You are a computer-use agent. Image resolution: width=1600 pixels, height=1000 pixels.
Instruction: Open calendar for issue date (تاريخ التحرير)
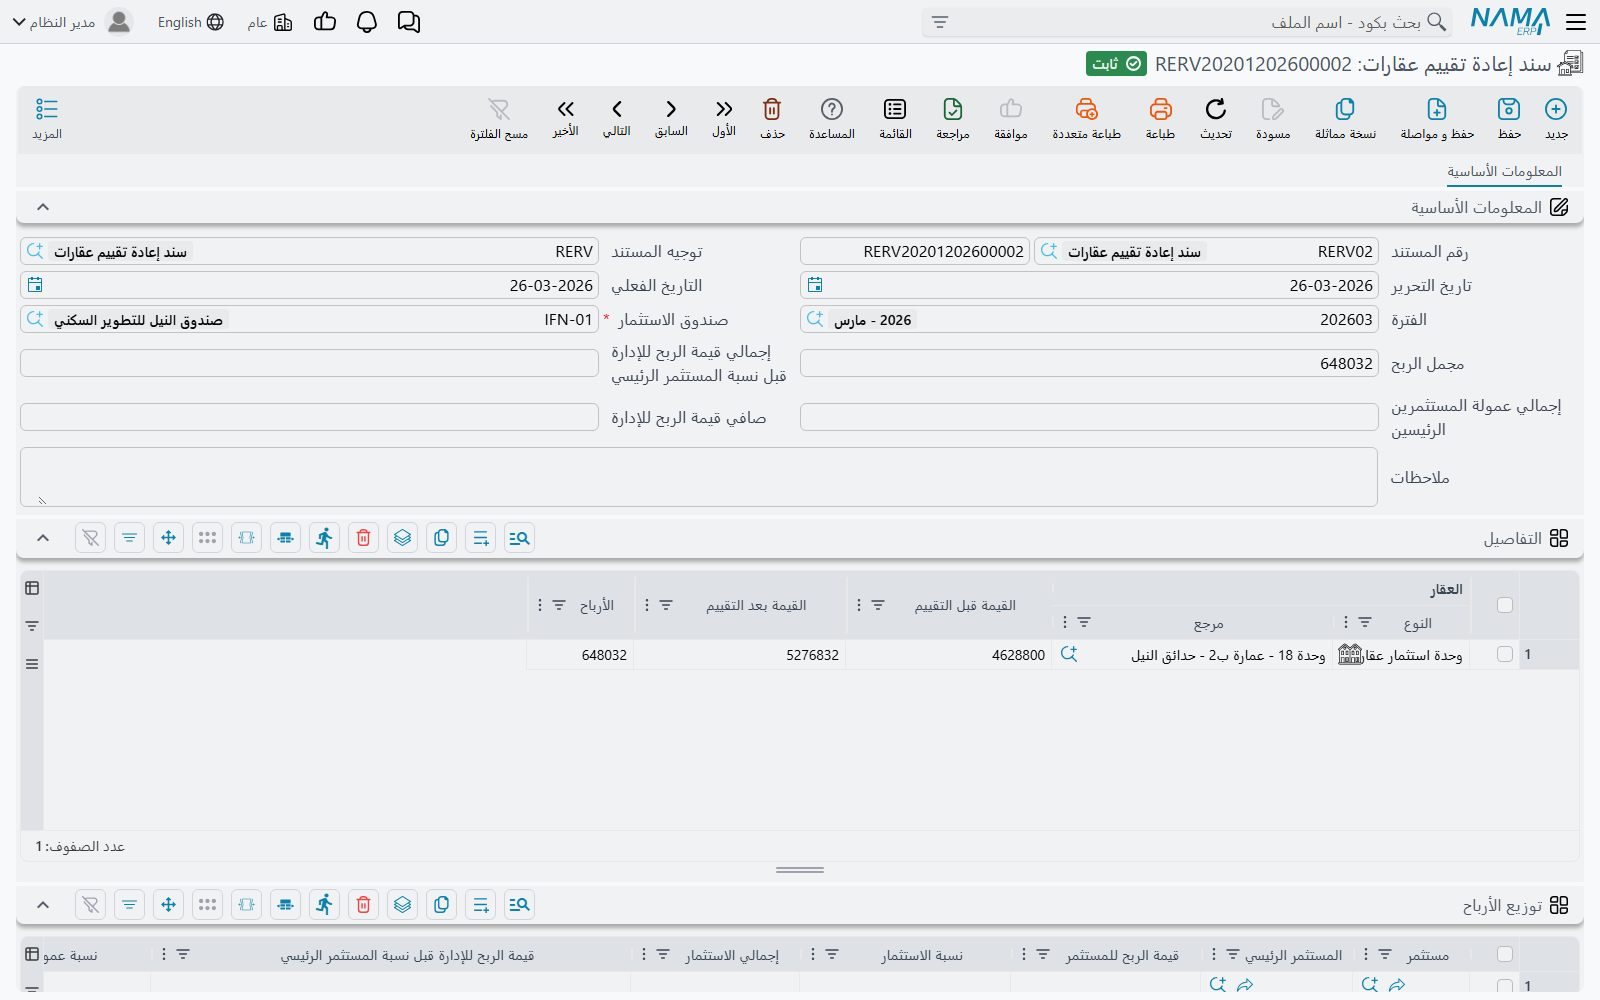815,285
